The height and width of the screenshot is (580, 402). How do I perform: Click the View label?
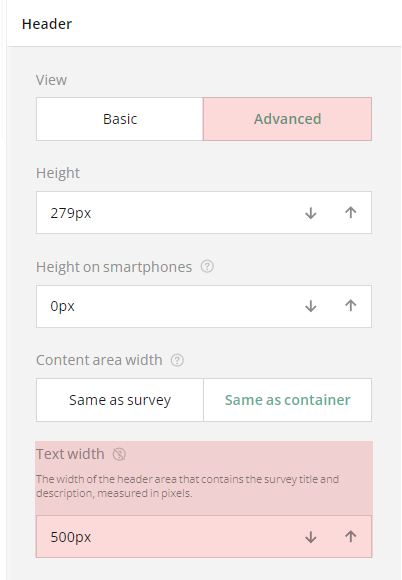[x=51, y=80]
